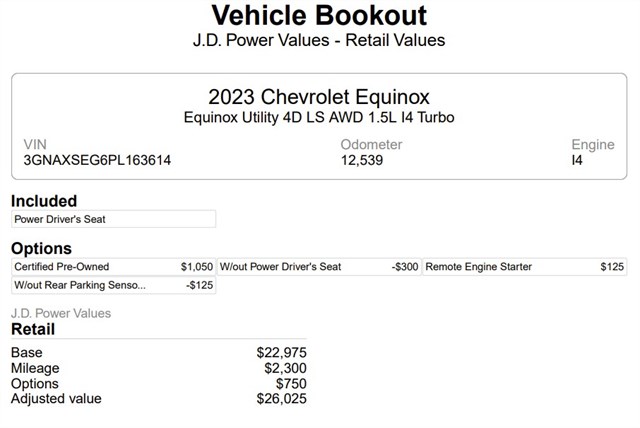This screenshot has width=640, height=428.
Task: Select the Mileage adjustment $2,300
Action: [285, 368]
